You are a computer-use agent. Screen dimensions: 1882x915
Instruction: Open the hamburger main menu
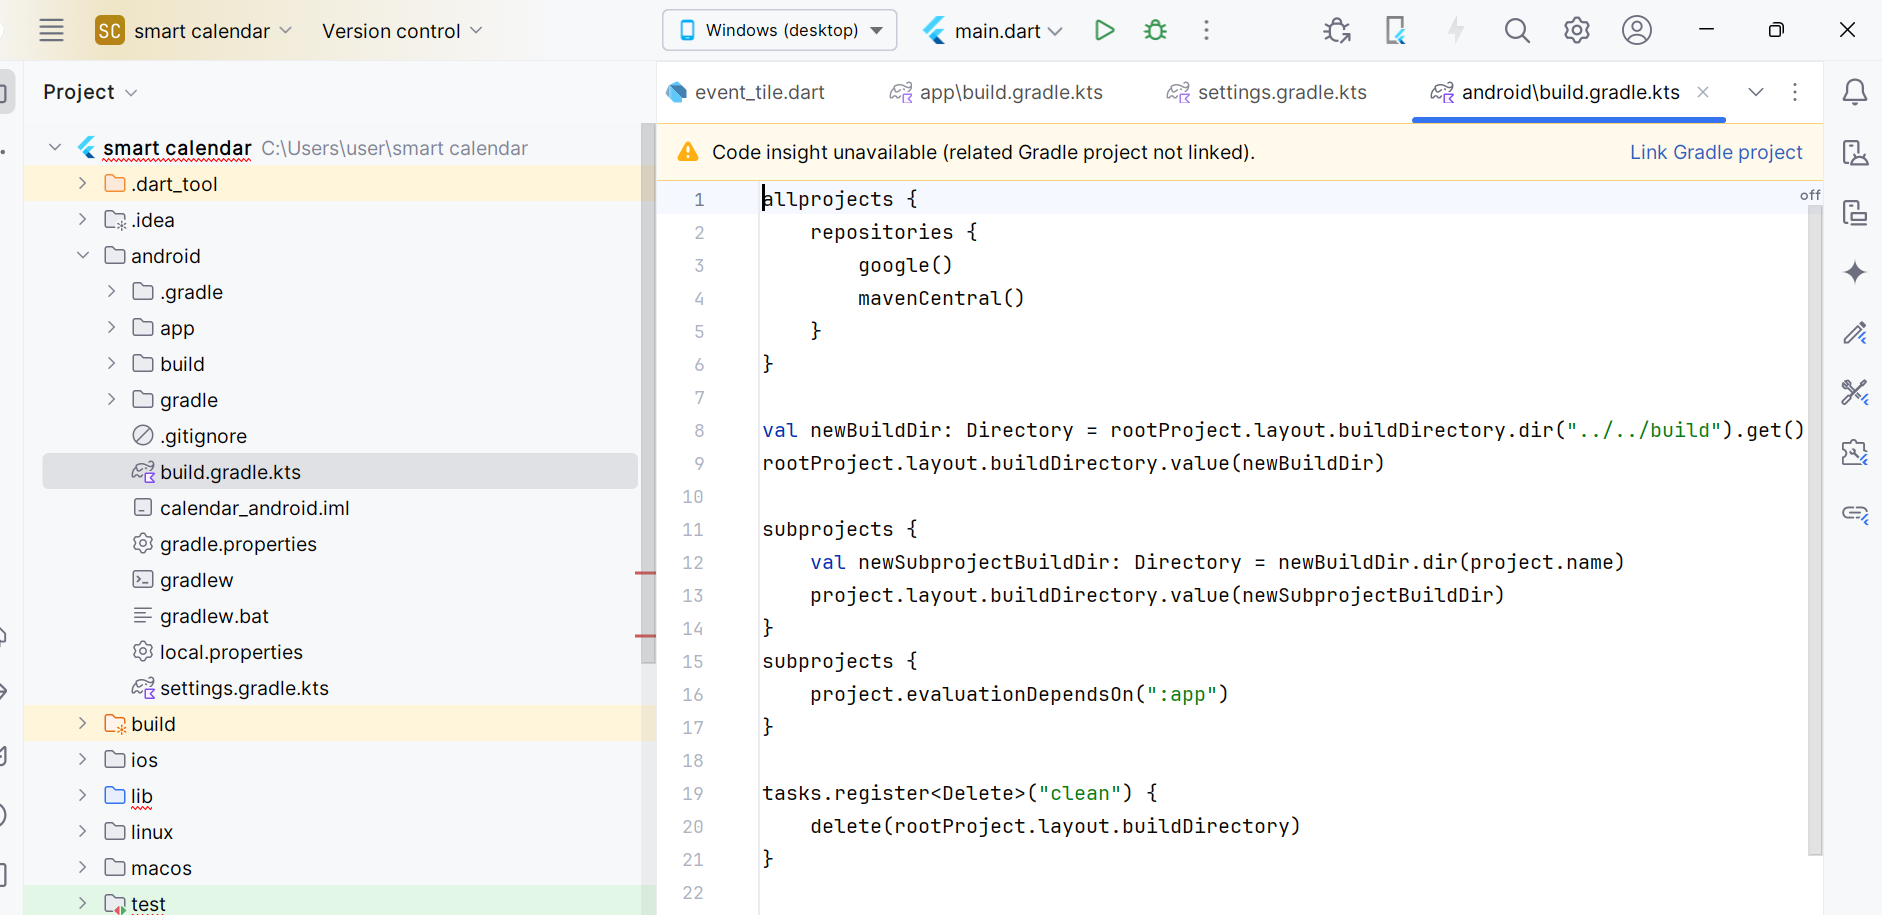51,31
